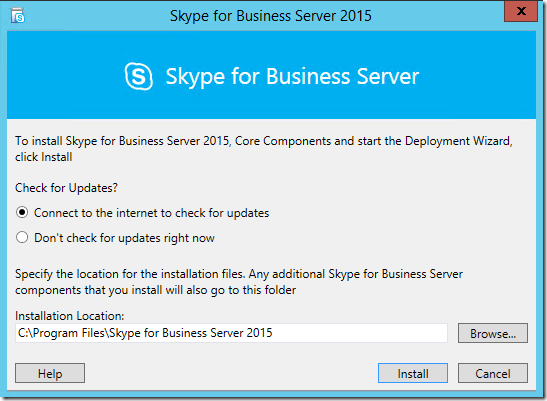This screenshot has width=547, height=401.
Task: Start installation with Install button
Action: (413, 373)
